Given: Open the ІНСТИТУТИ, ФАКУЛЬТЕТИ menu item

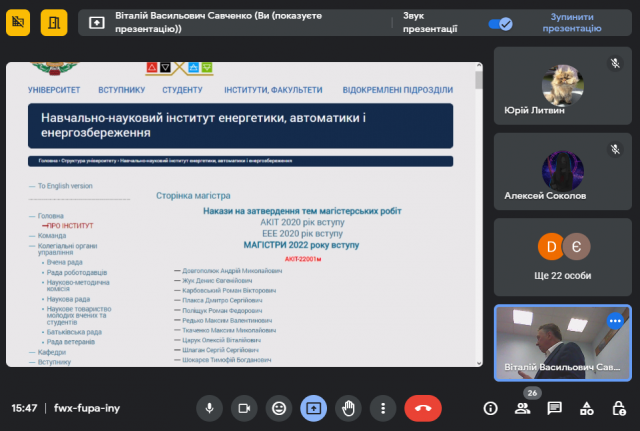Looking at the screenshot, I should pyautogui.click(x=273, y=90).
